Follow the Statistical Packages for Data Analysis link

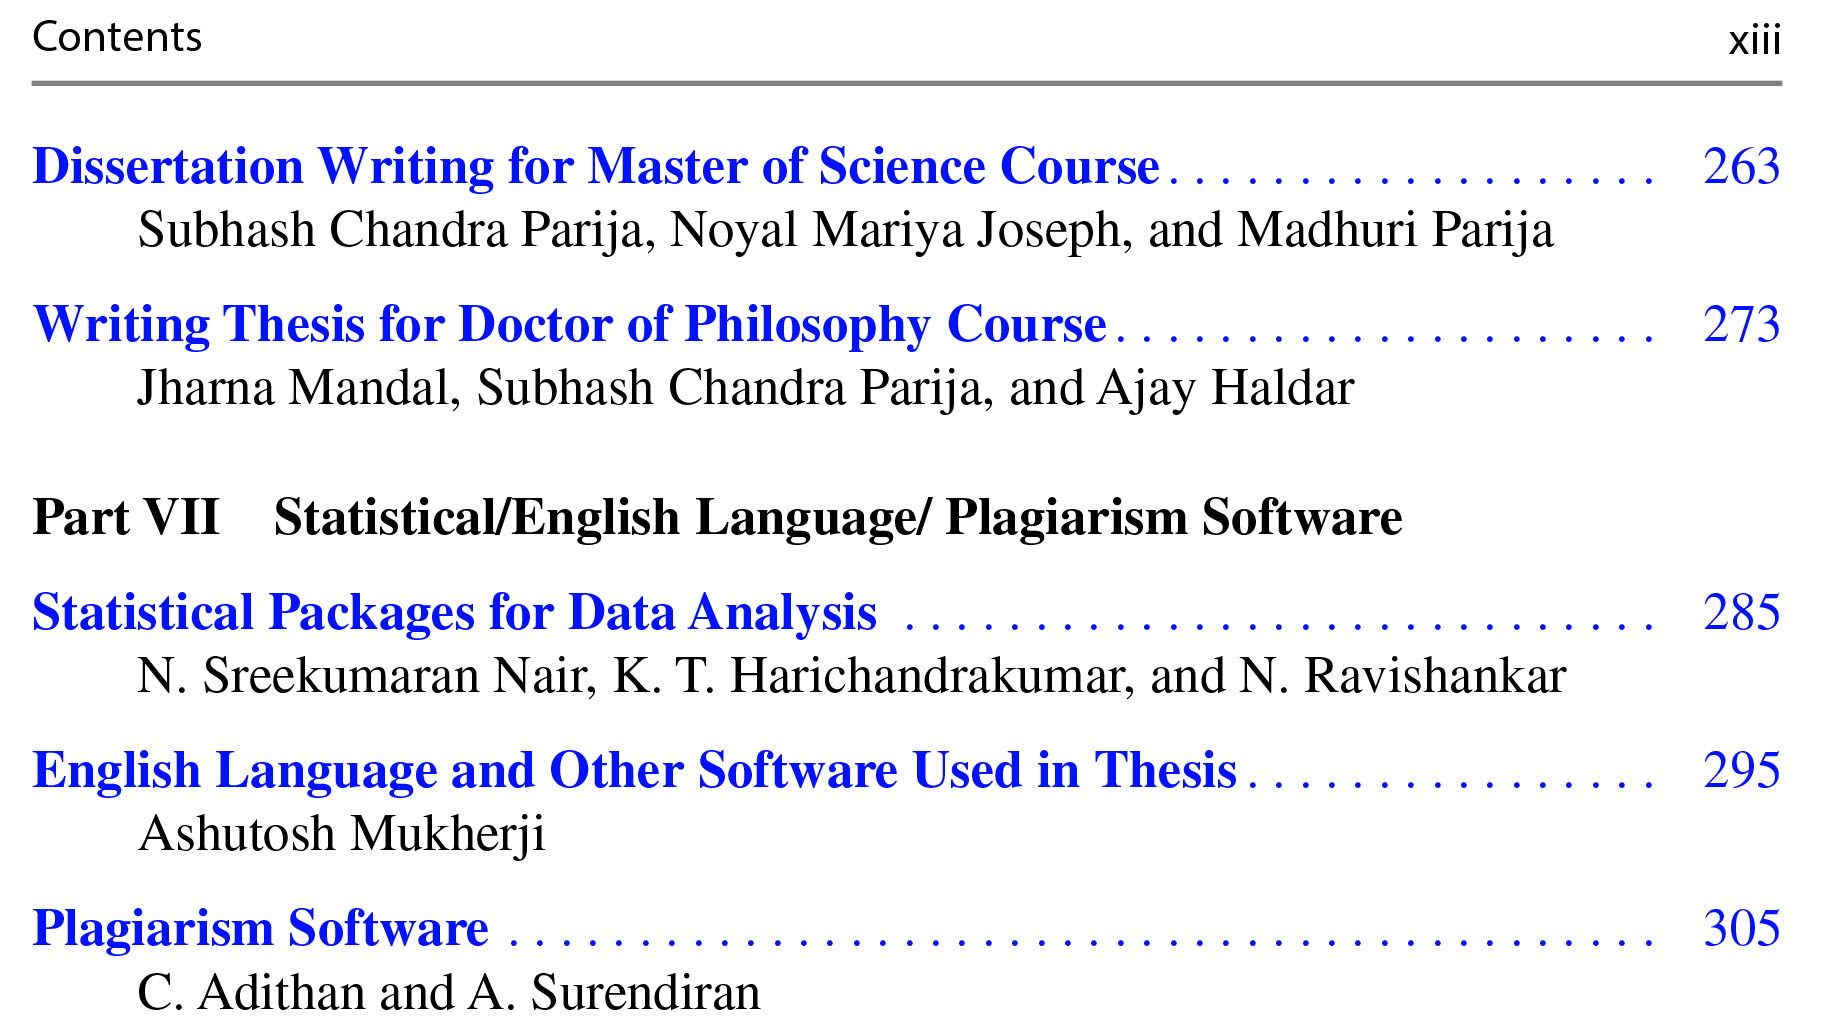click(x=454, y=613)
